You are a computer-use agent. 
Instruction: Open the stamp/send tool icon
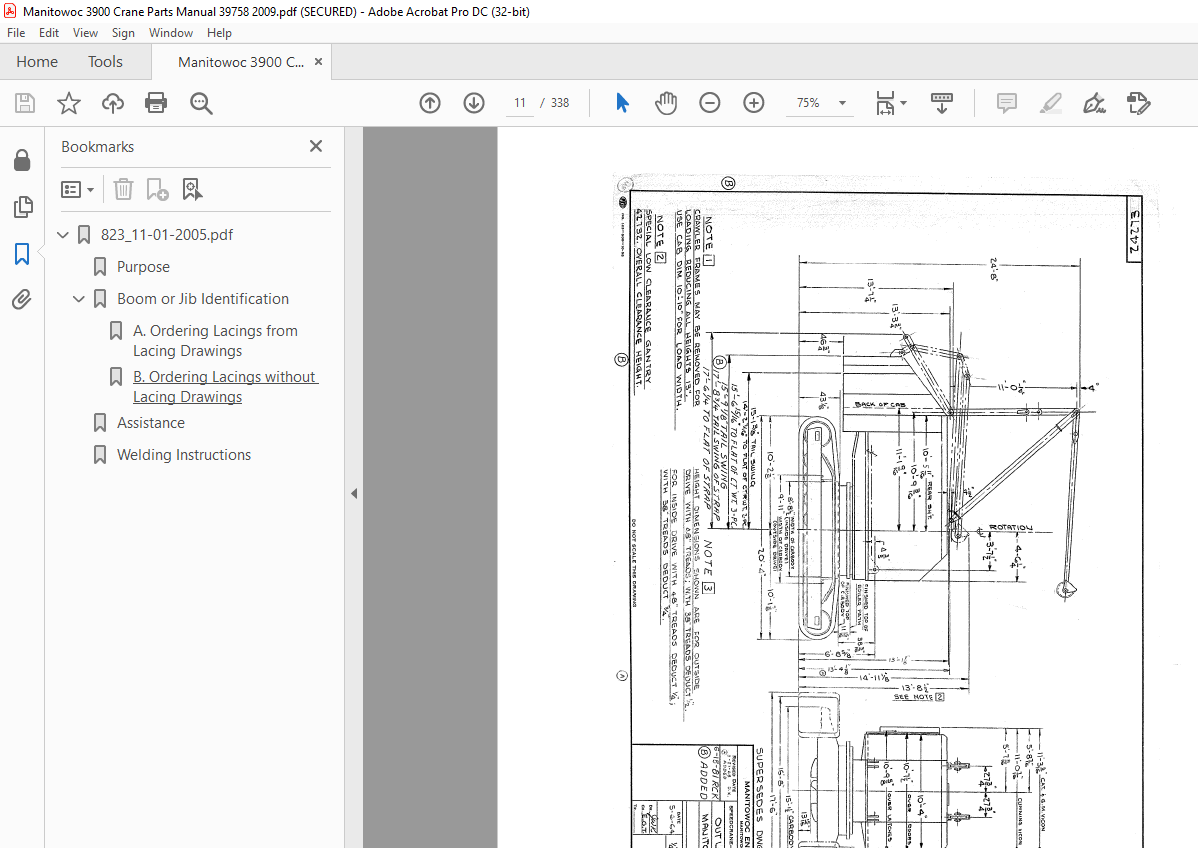pyautogui.click(x=1138, y=103)
